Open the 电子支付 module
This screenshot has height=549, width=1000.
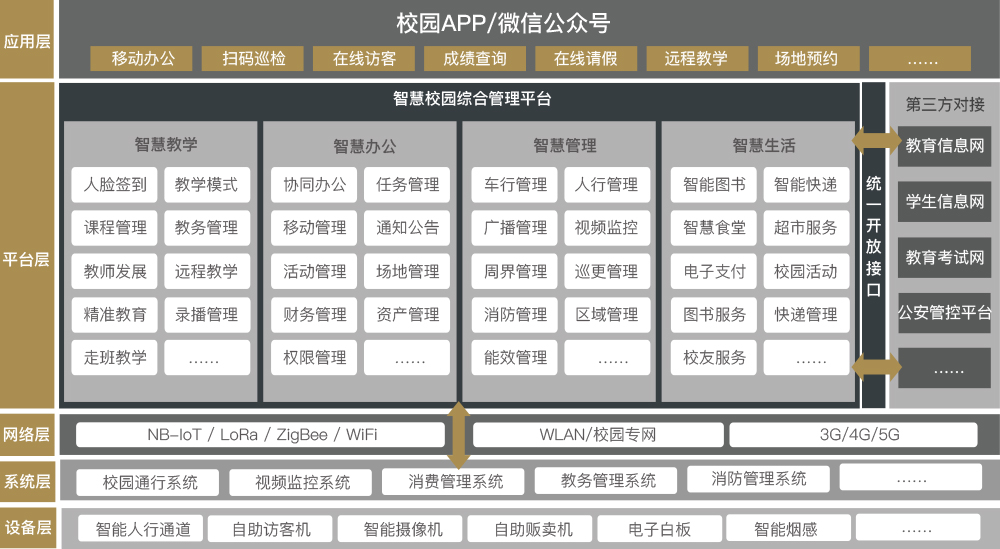point(714,271)
